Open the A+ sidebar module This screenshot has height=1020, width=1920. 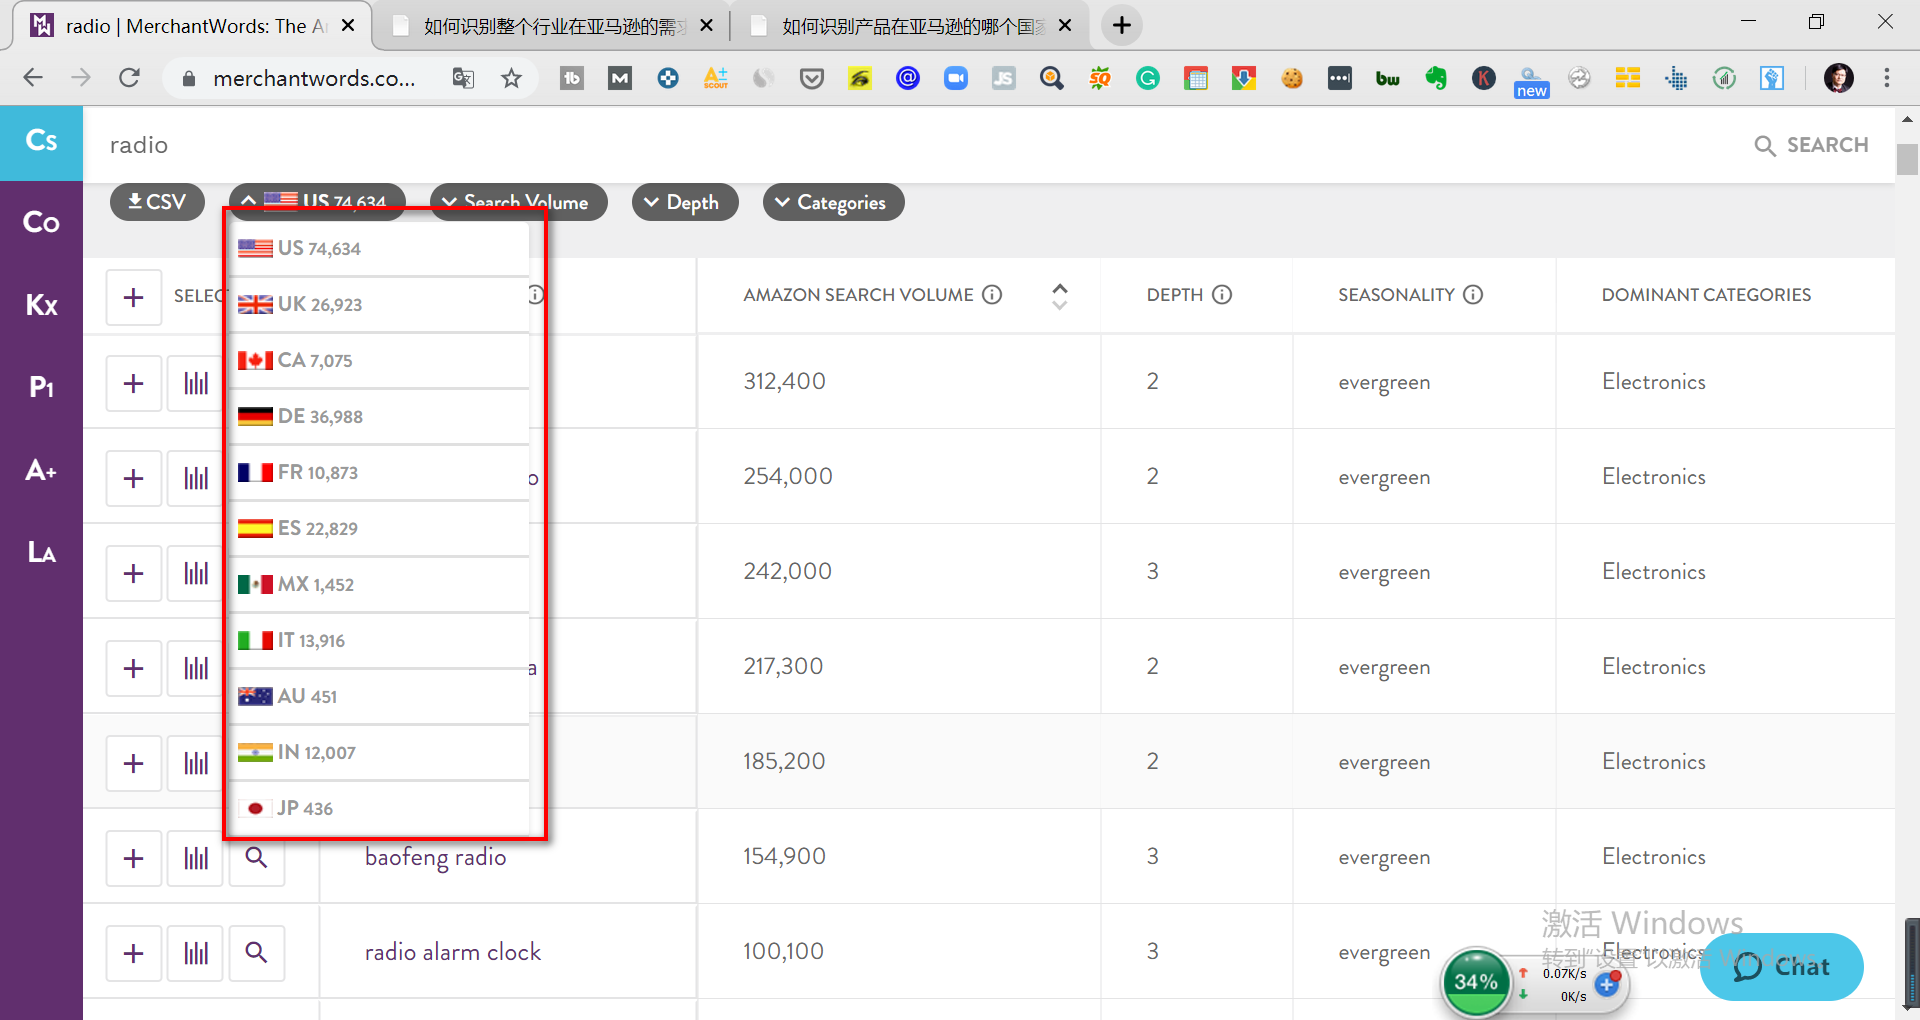click(x=41, y=470)
